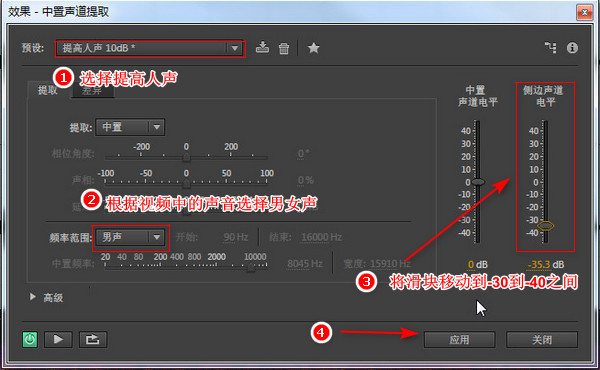Click the 应用 apply button
600x370 pixels.
pyautogui.click(x=459, y=339)
